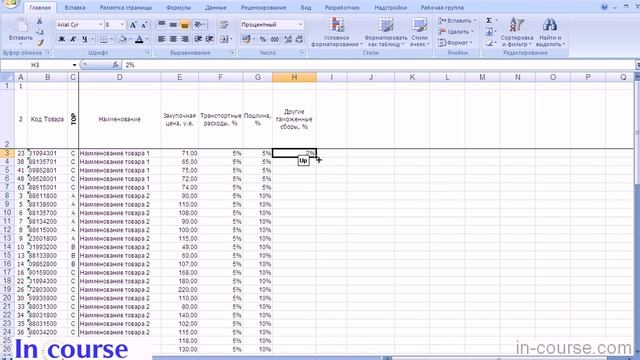Apply comma style 000 icon
Screen dimensions: 640x360
[275, 39]
